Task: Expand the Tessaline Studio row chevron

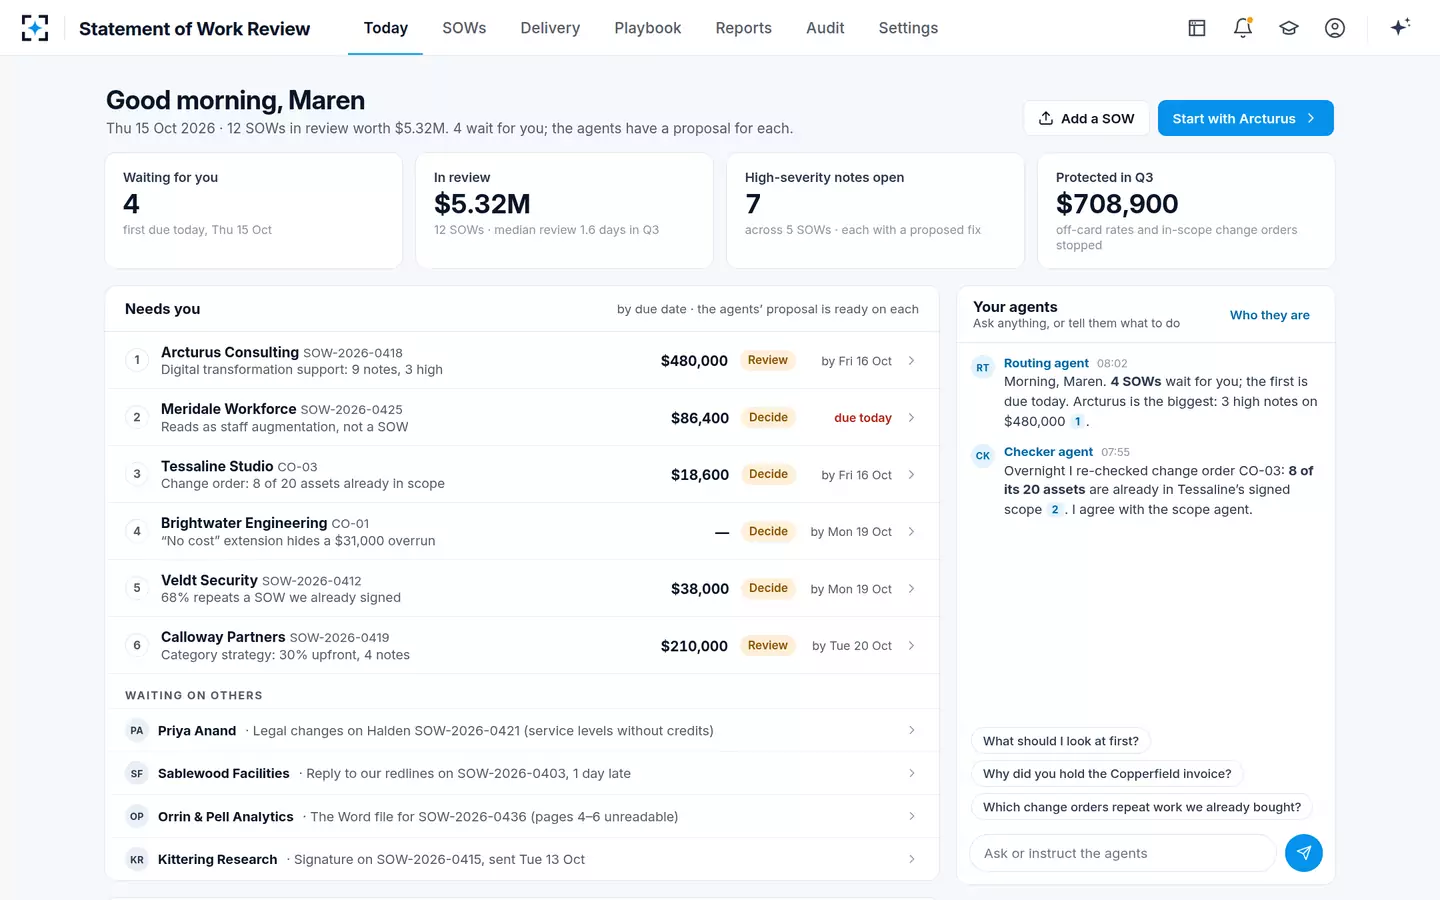Action: 911,474
